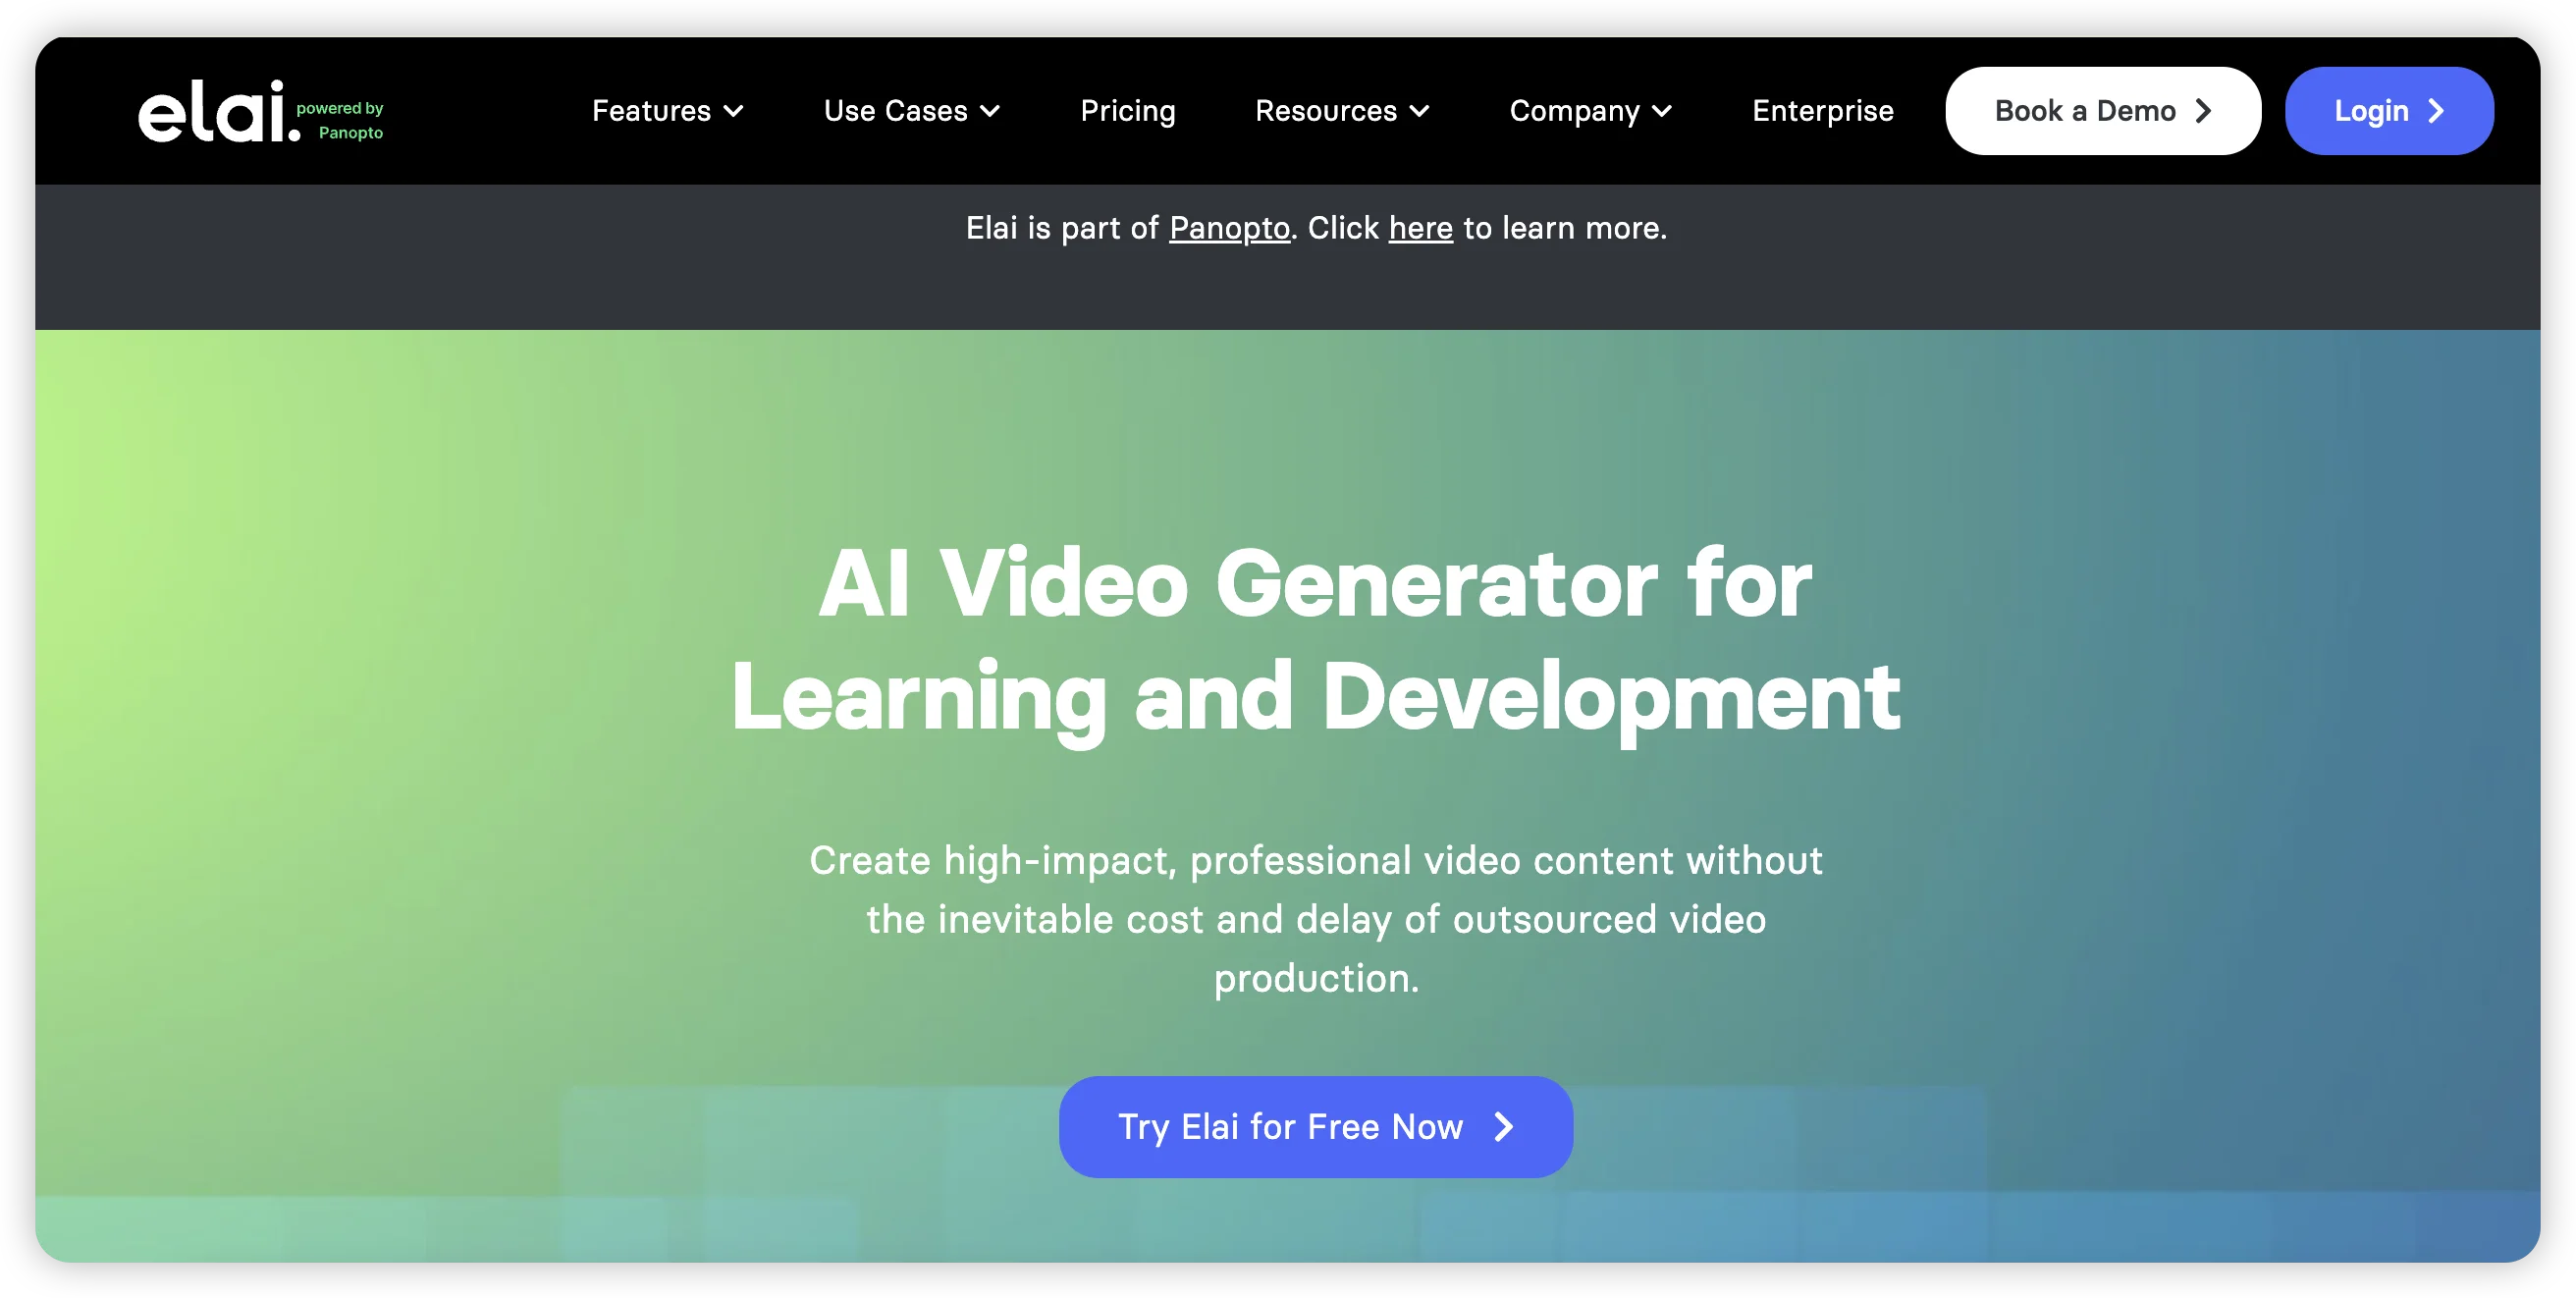Click arrow icon in Try Elai button
Image resolution: width=2576 pixels, height=1298 pixels.
pos(1504,1127)
